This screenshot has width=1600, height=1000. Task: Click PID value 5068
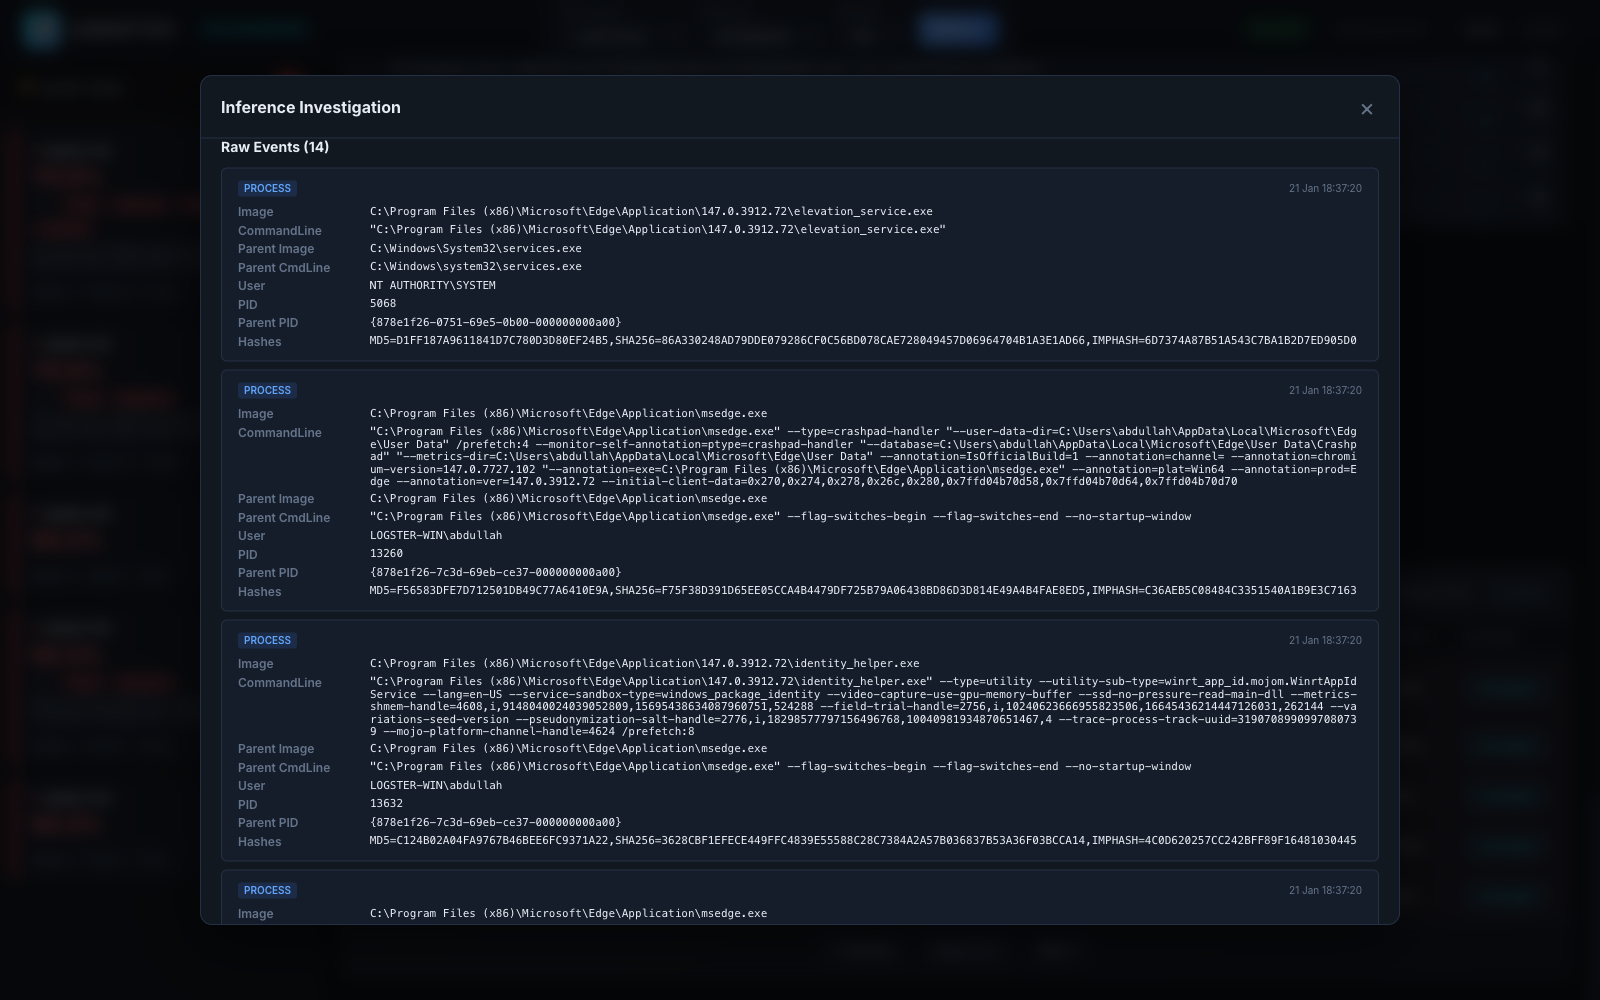coord(383,304)
